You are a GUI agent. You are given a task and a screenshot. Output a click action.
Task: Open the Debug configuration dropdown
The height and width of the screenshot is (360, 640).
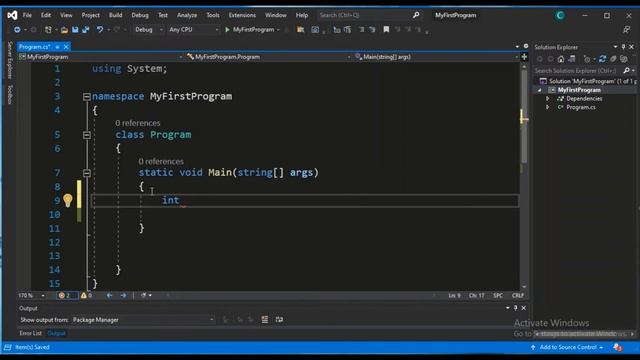click(x=149, y=30)
